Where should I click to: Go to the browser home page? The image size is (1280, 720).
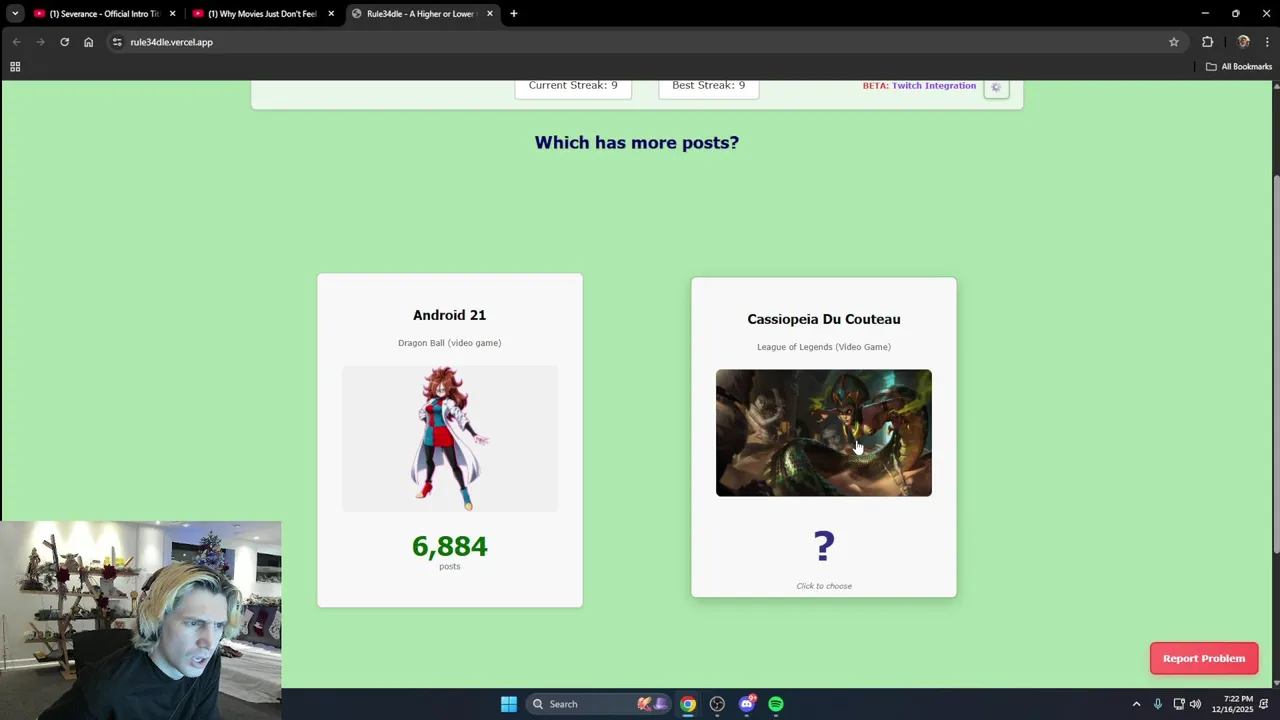coord(89,42)
